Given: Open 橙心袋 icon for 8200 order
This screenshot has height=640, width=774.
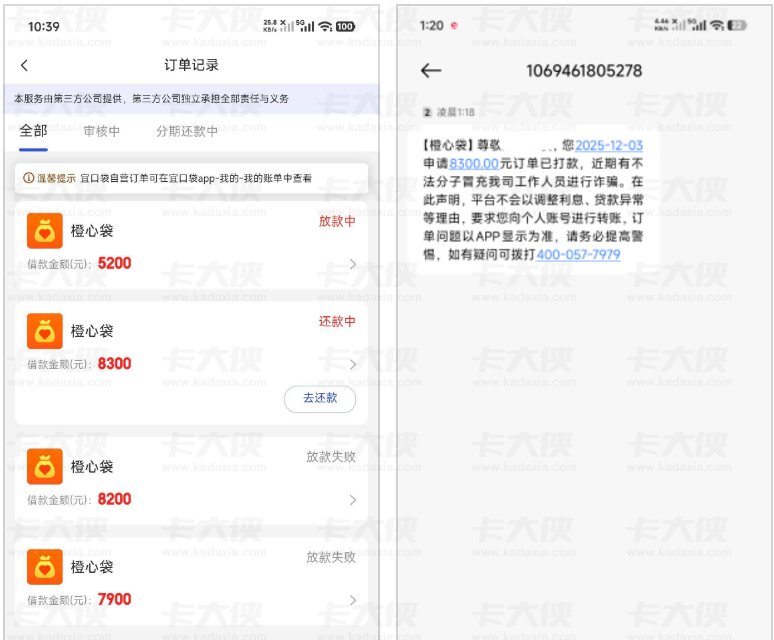Looking at the screenshot, I should [45, 467].
